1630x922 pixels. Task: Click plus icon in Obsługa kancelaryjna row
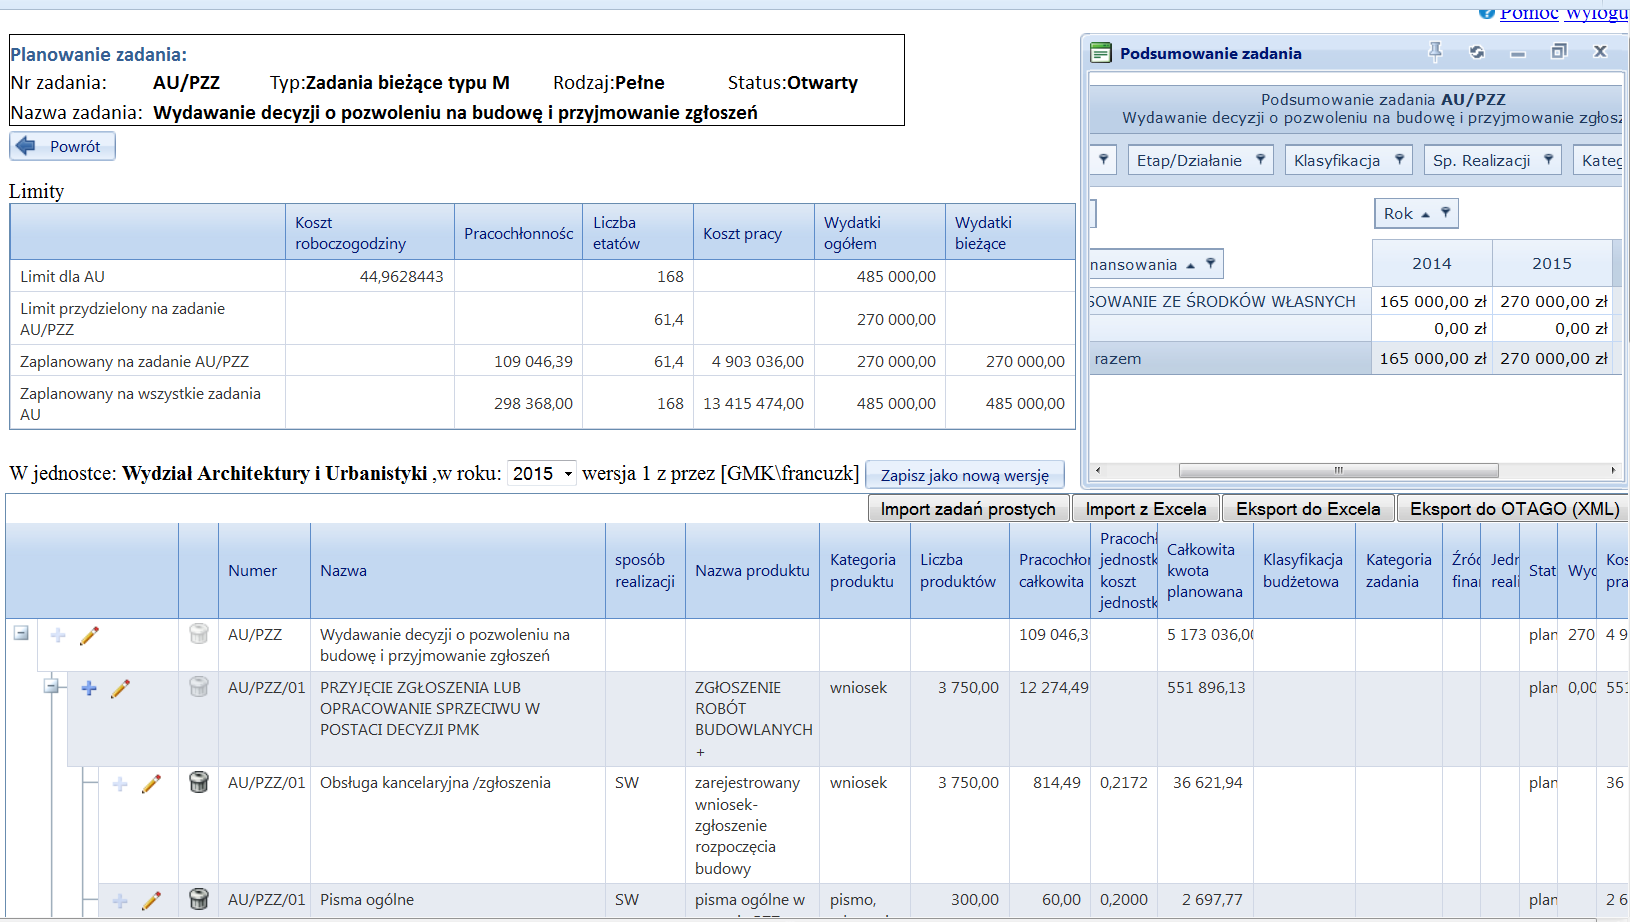(120, 784)
